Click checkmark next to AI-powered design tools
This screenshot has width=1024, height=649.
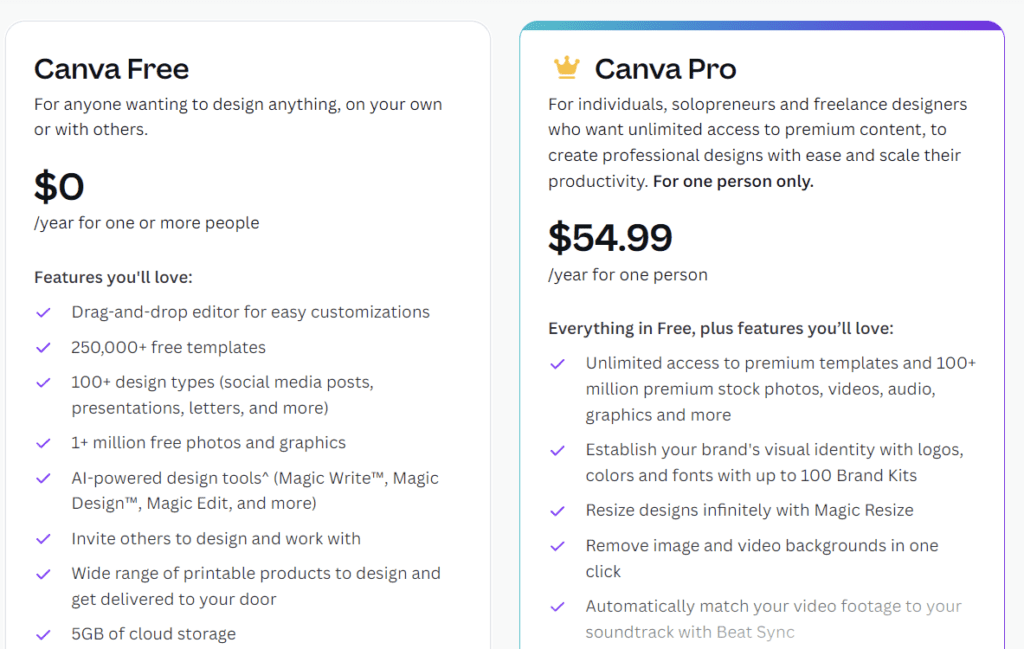pyautogui.click(x=44, y=479)
